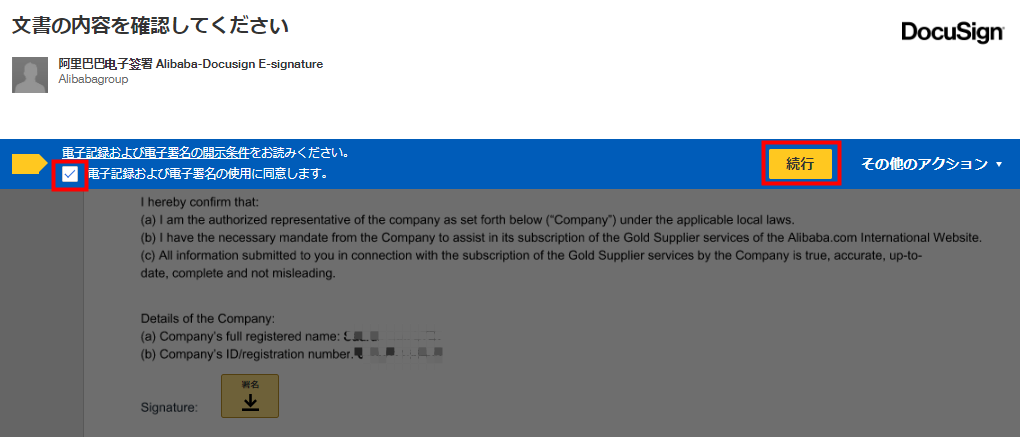Image resolution: width=1020 pixels, height=437 pixels.
Task: Click the download arrow in the 署名 tag
Action: pos(250,403)
